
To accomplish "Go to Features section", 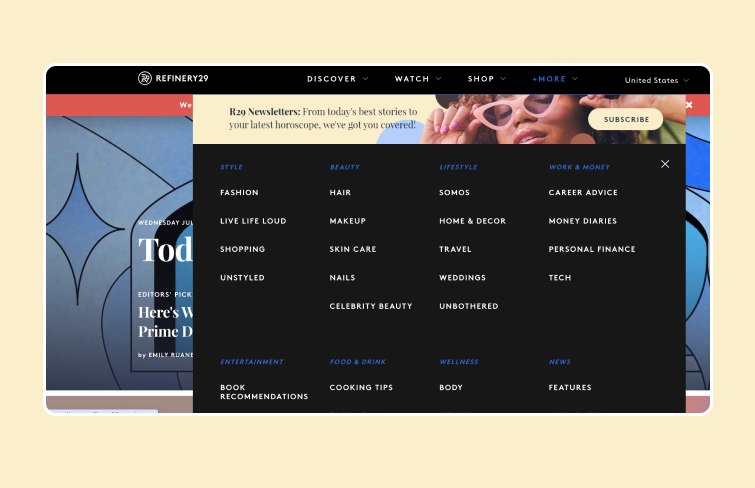I will (570, 387).
